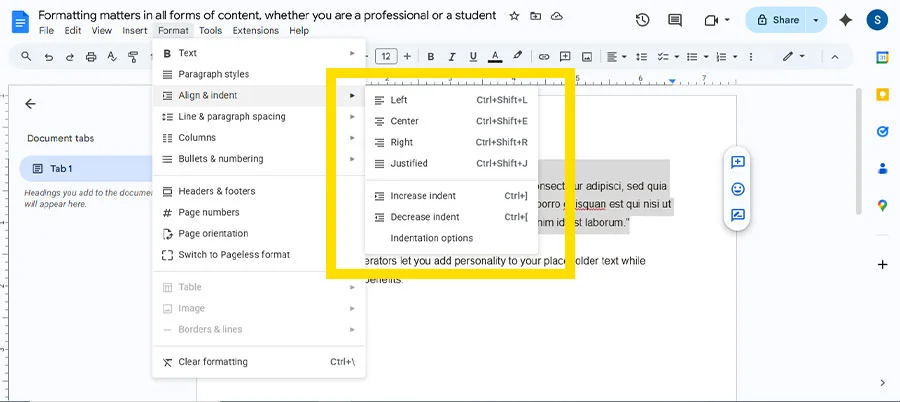Open the Insert menu

[134, 30]
